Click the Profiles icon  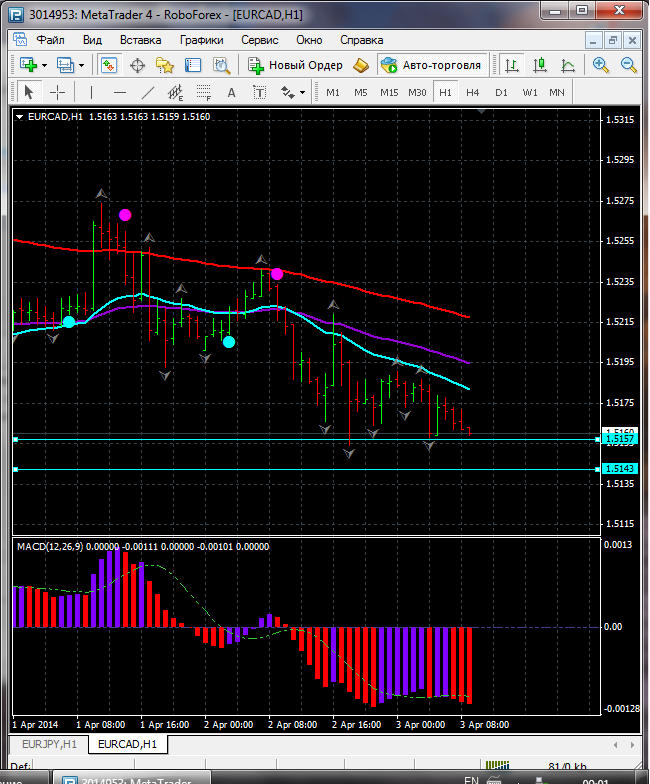66,65
